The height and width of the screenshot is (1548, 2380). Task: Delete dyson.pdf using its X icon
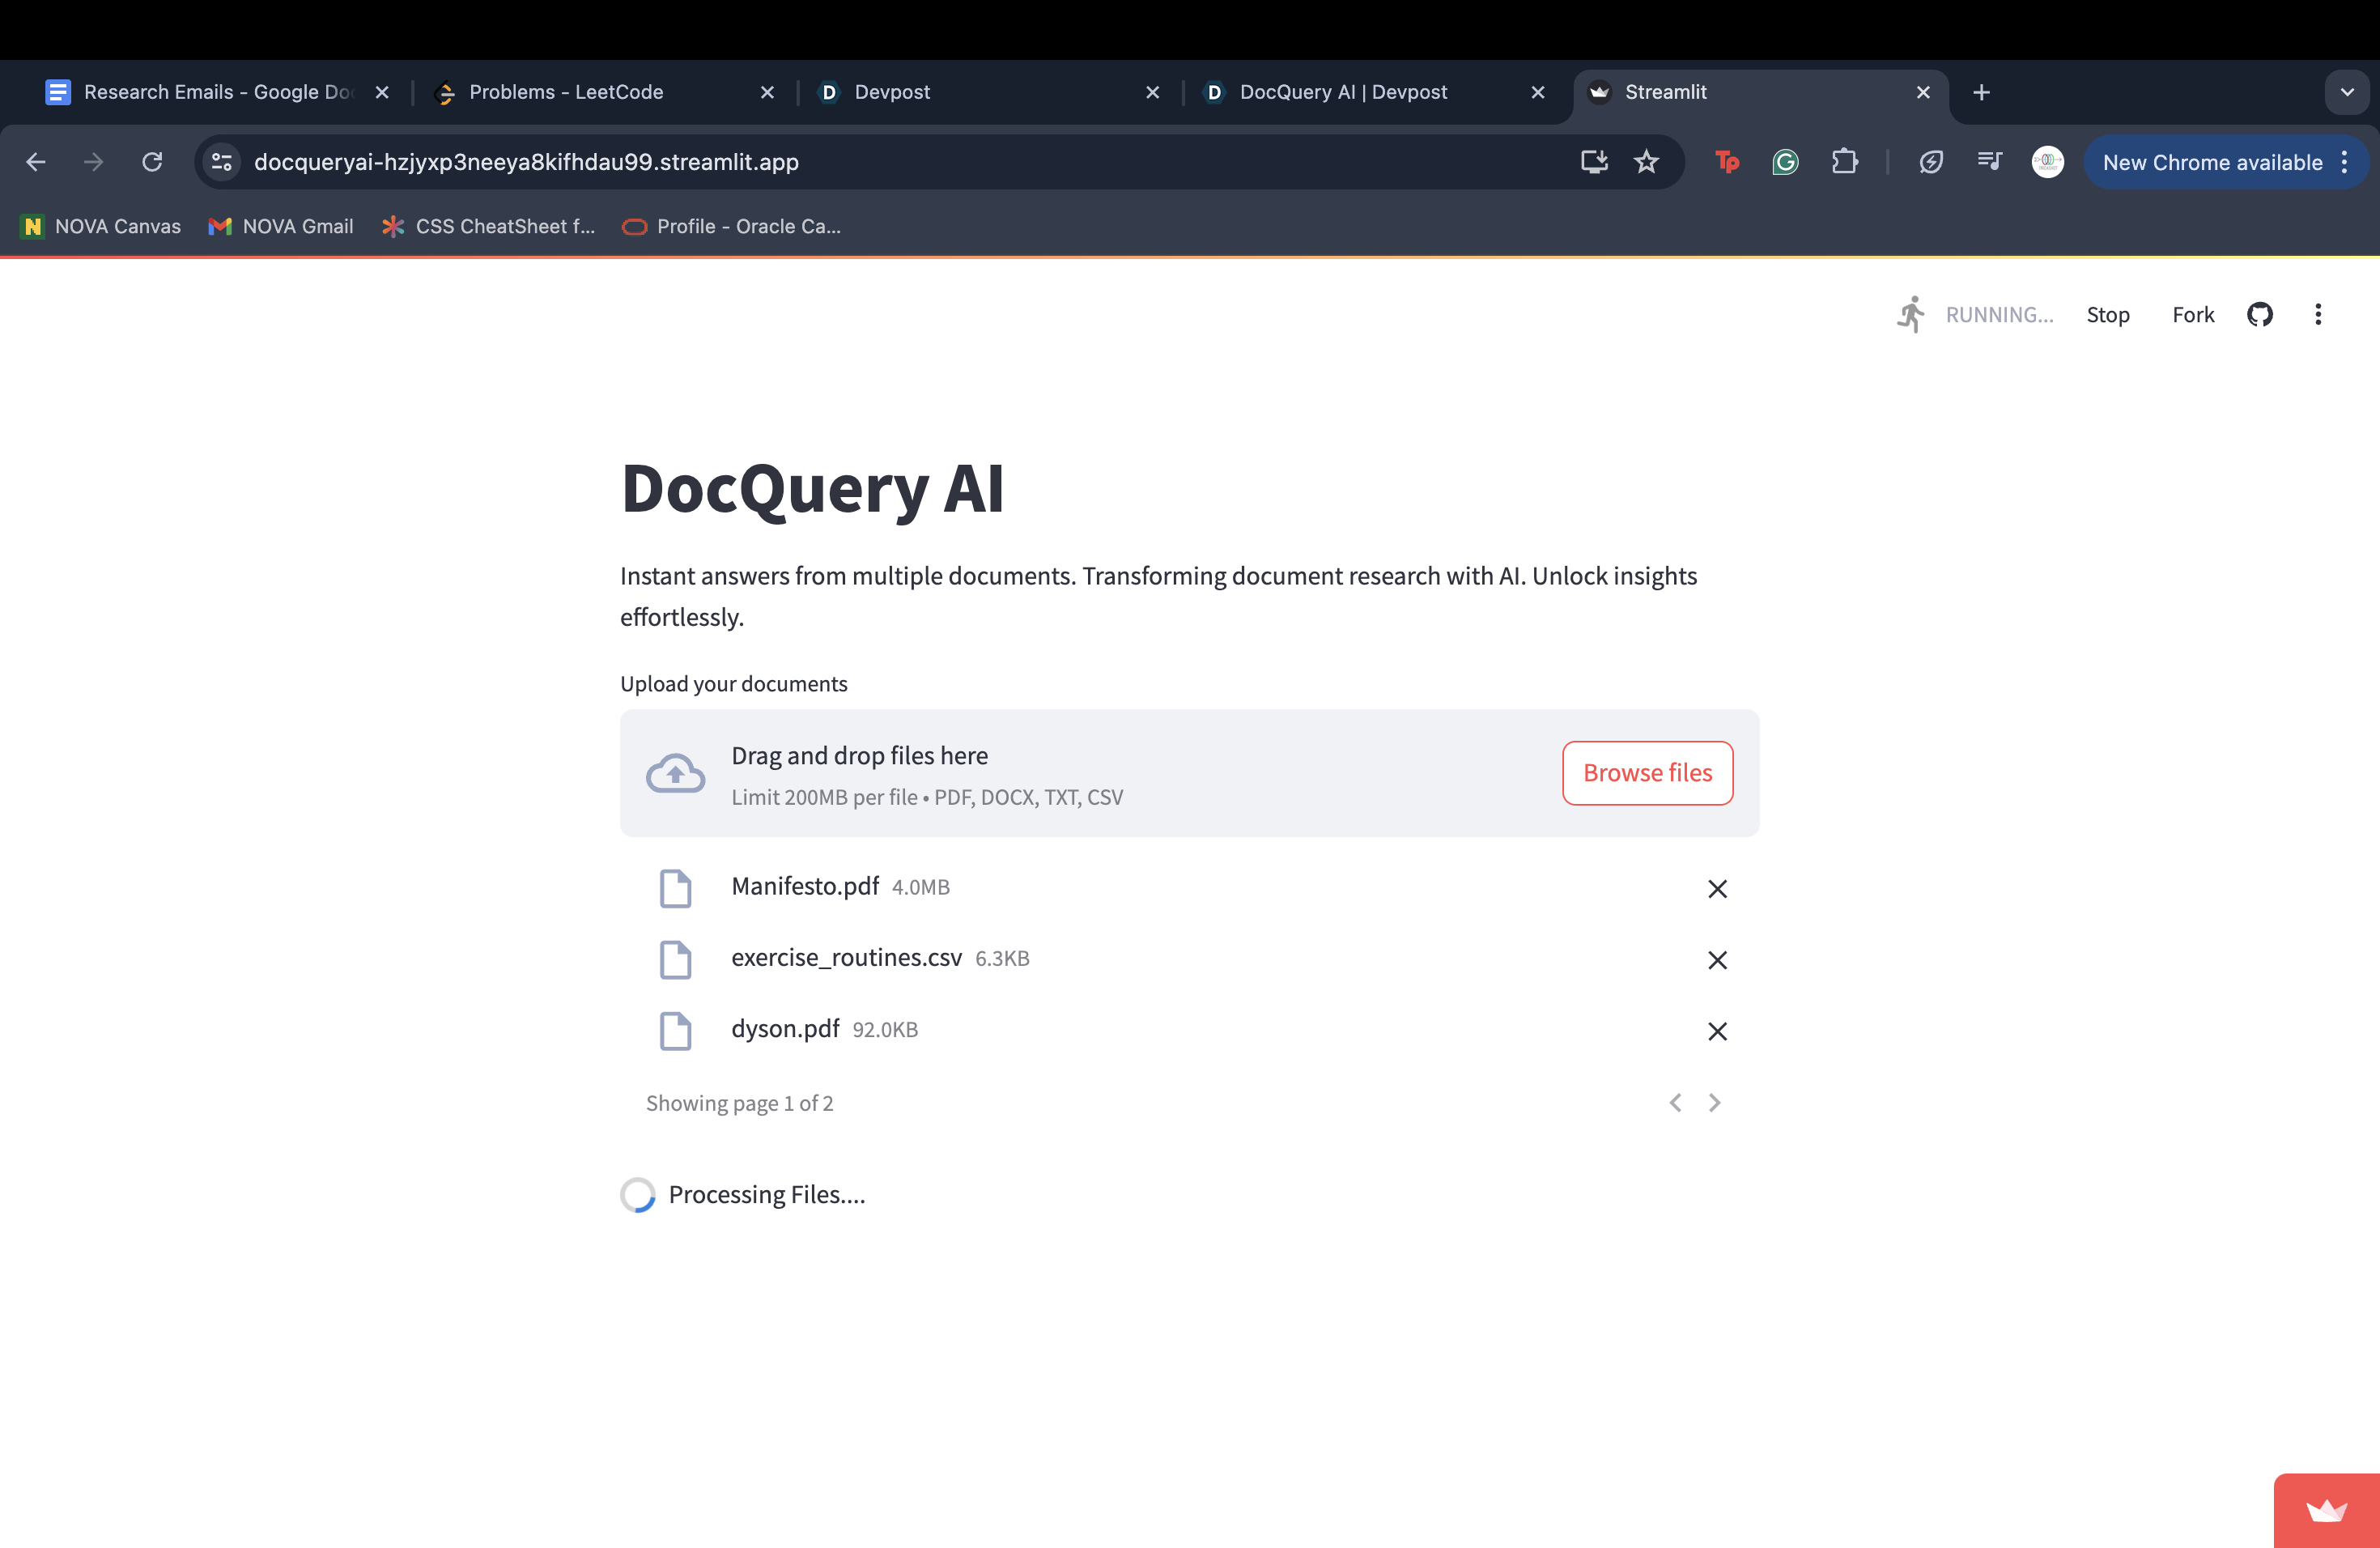[1716, 1031]
